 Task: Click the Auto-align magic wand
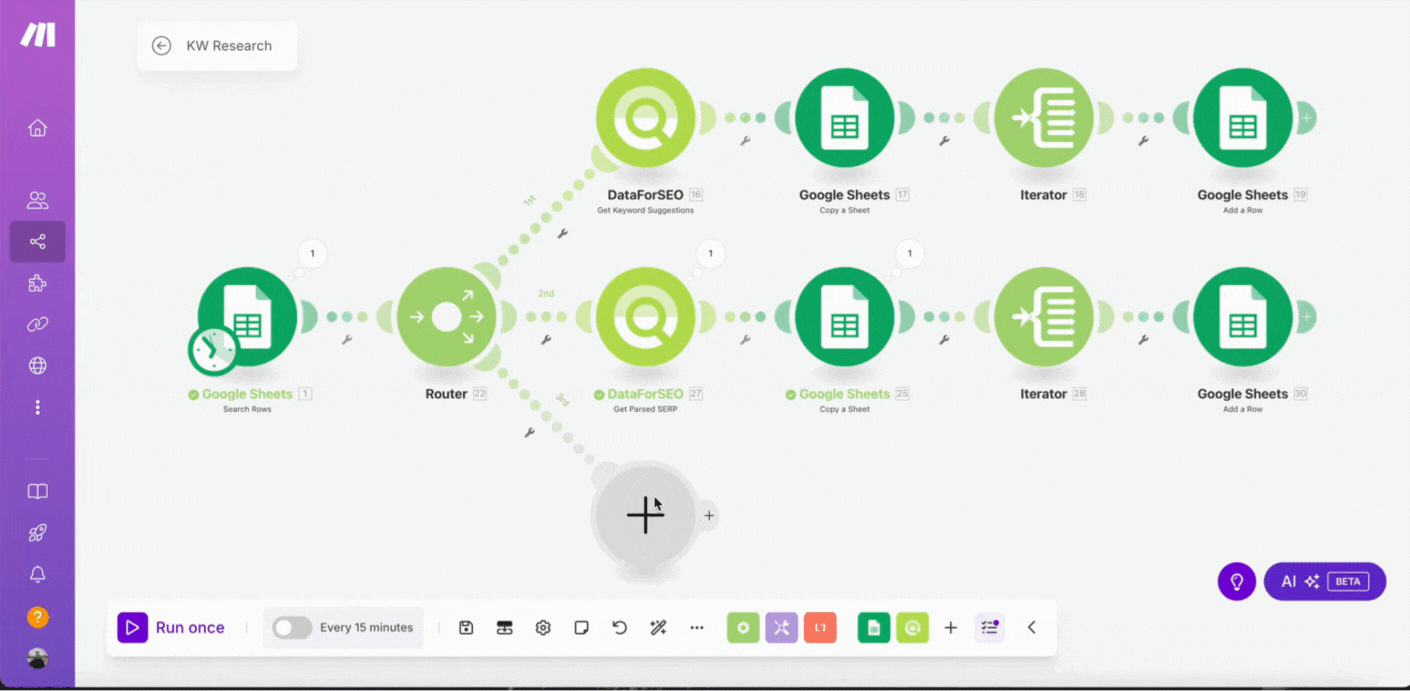pos(658,627)
